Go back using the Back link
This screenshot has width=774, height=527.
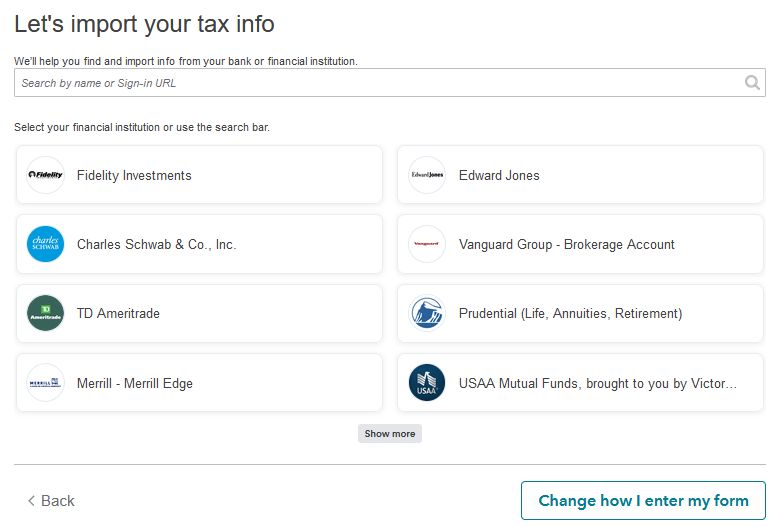51,501
